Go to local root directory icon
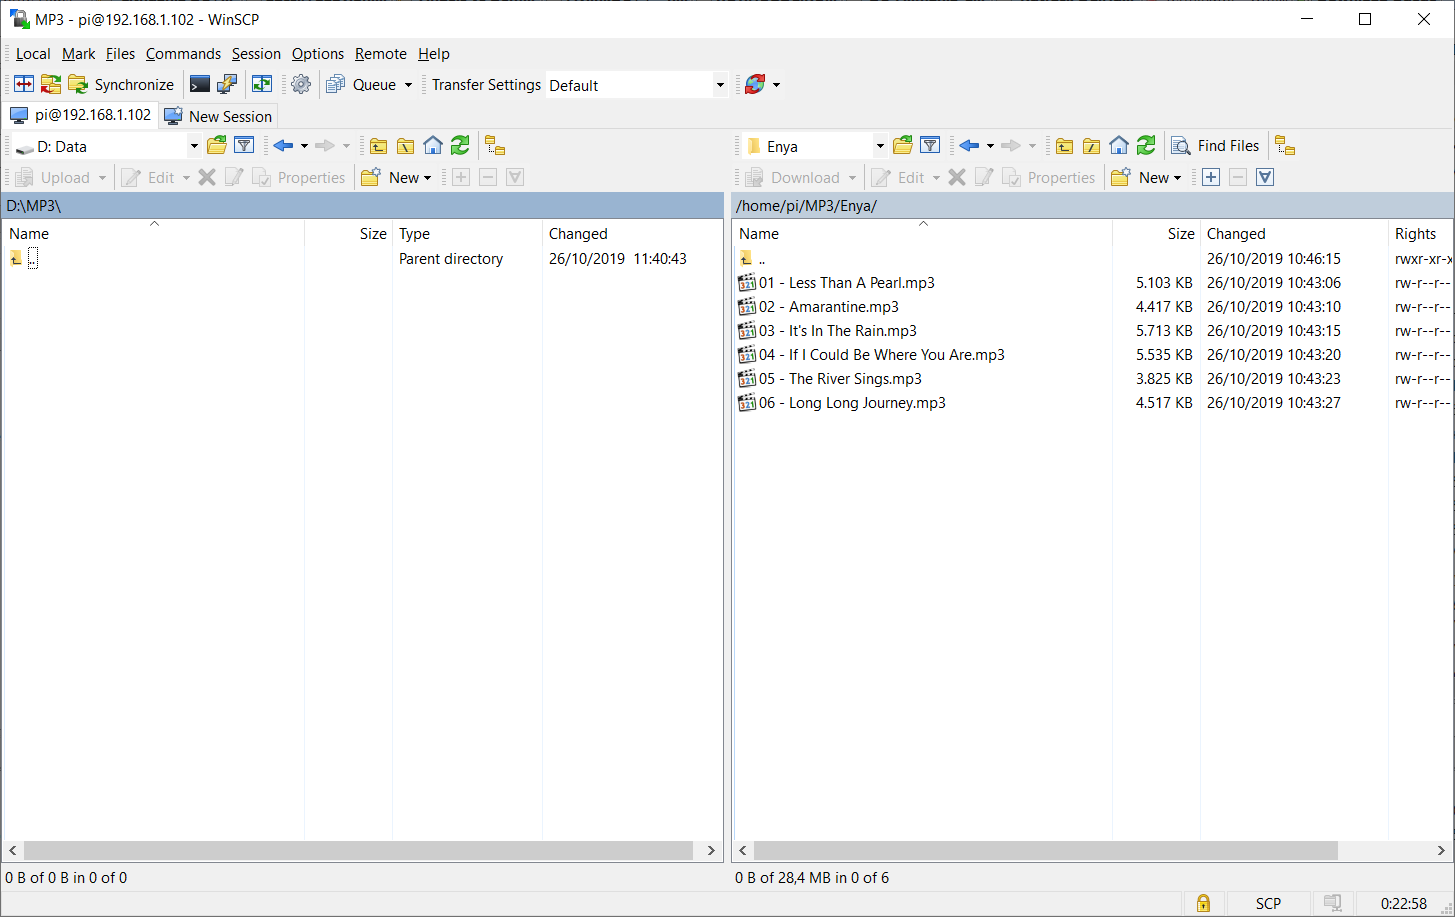Screen dimensions: 1455x917 coord(405,146)
